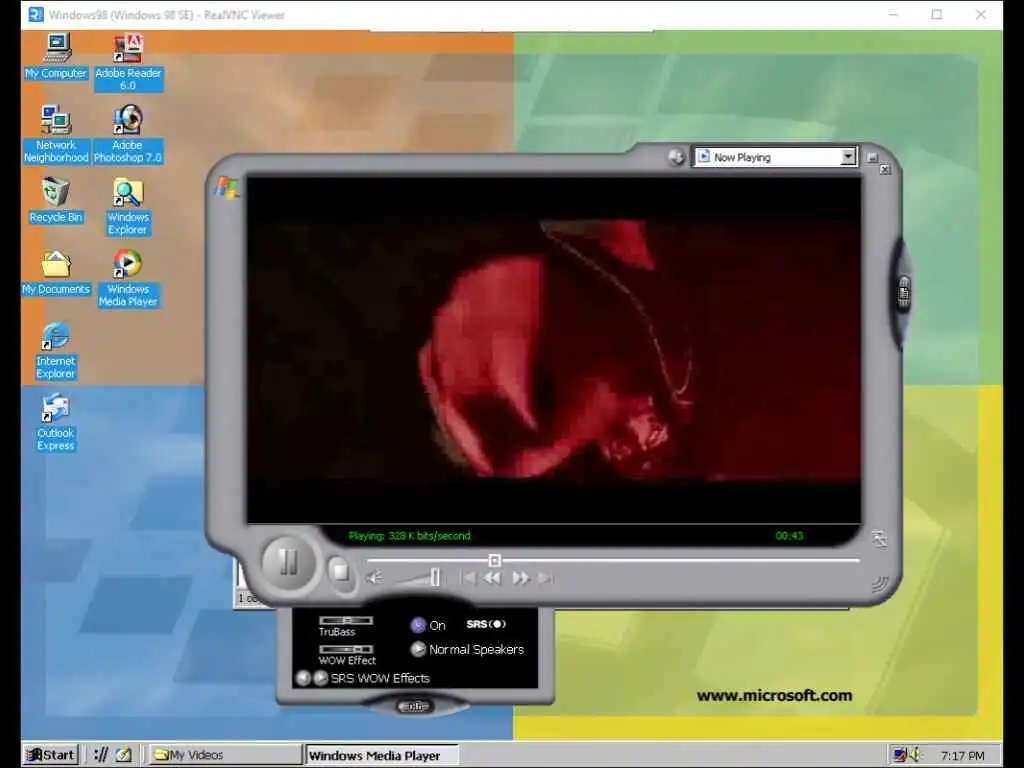Viewport: 1024px width, 768px height.
Task: Toggle SRS WOW On button
Action: 418,625
